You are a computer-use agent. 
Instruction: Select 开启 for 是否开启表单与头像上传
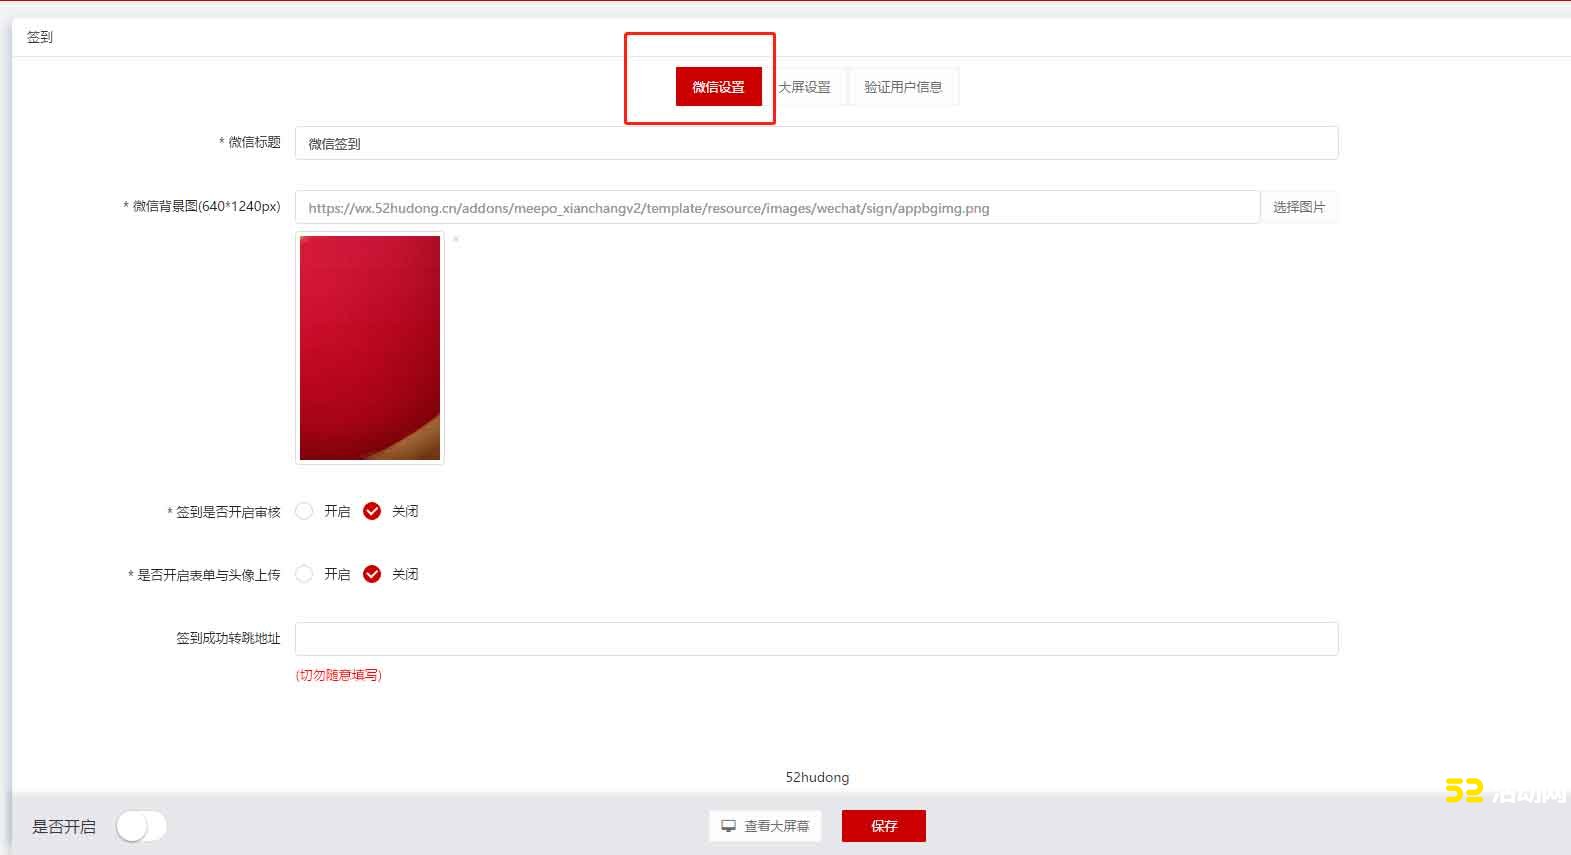coord(305,574)
